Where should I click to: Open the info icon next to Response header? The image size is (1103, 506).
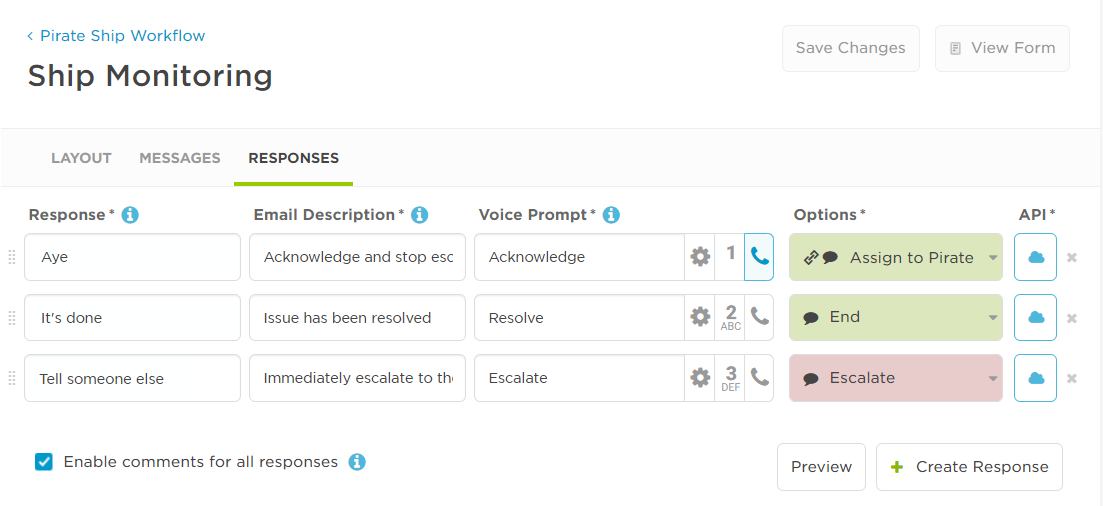coord(130,215)
